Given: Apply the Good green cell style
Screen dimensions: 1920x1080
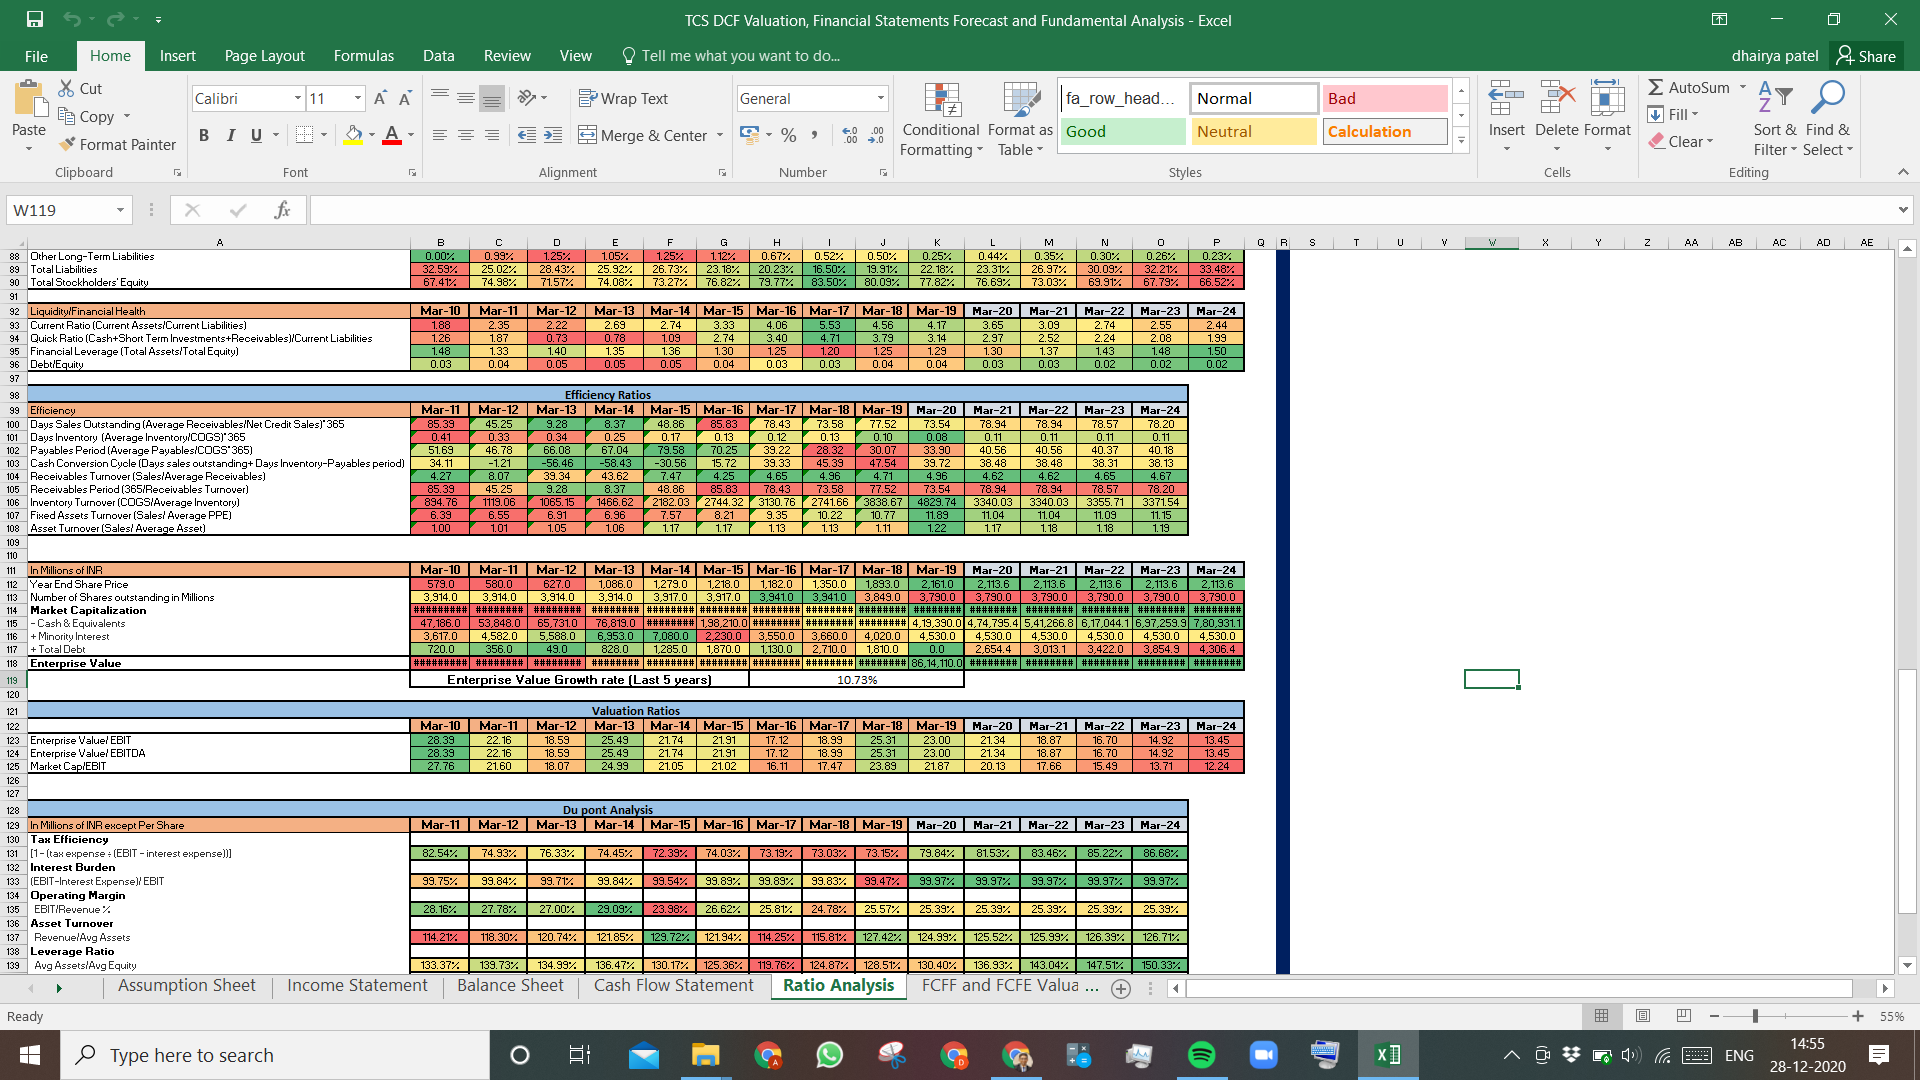Looking at the screenshot, I should click(1122, 131).
